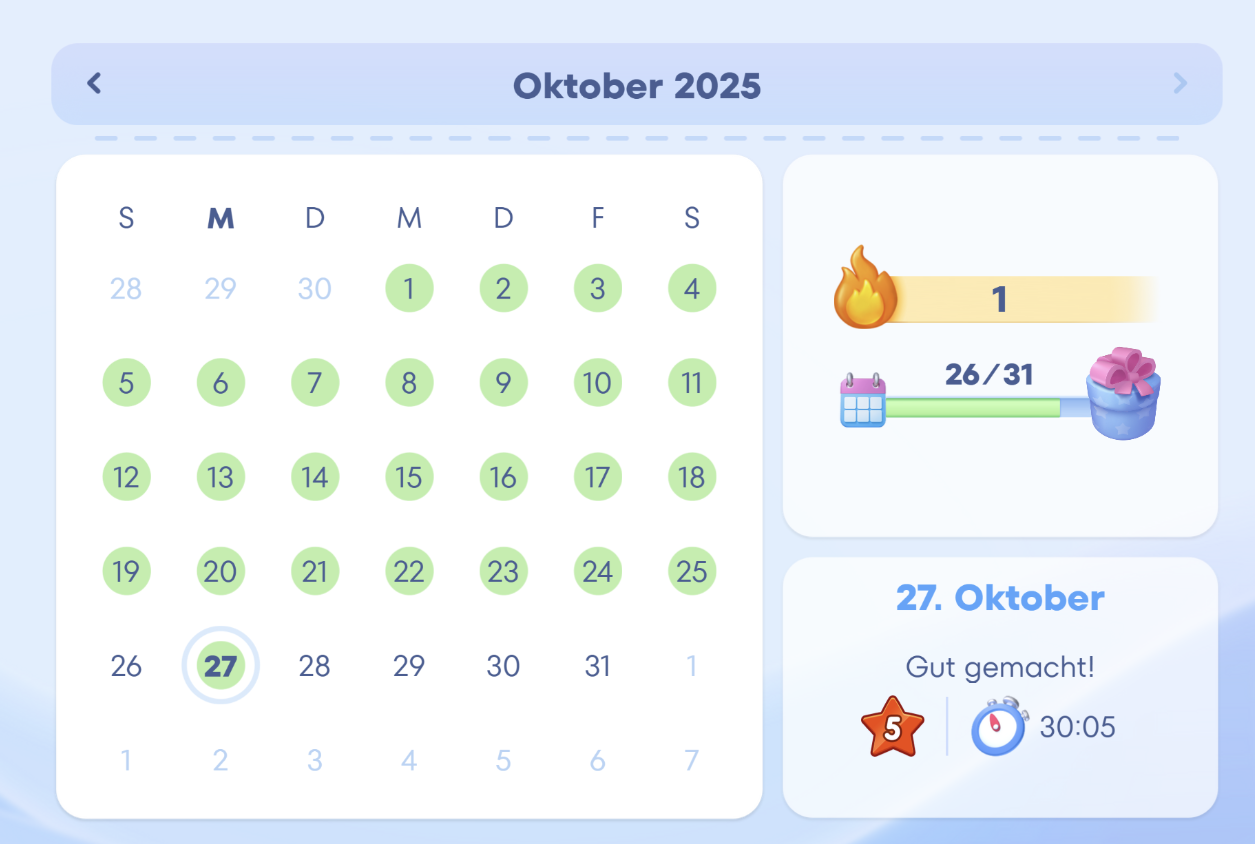Screen dimensions: 1255x844
Task: Pick October 31 in the calendar
Action: (597, 666)
